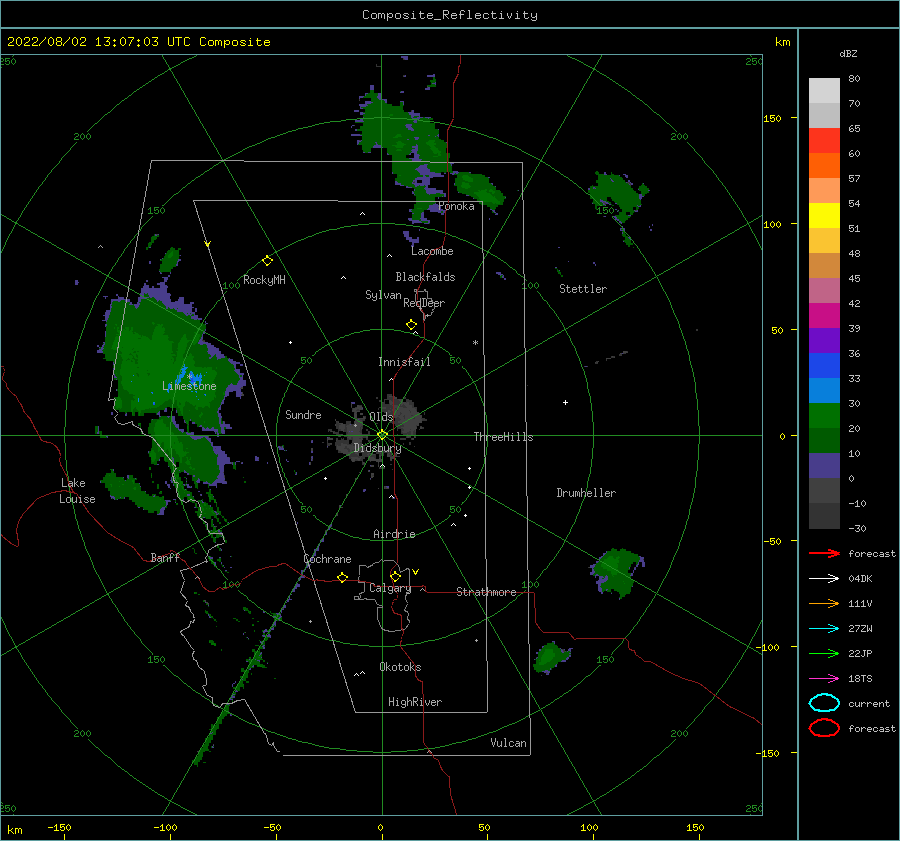900x841 pixels.
Task: Click the cyan current ellipse icon
Action: click(x=824, y=703)
